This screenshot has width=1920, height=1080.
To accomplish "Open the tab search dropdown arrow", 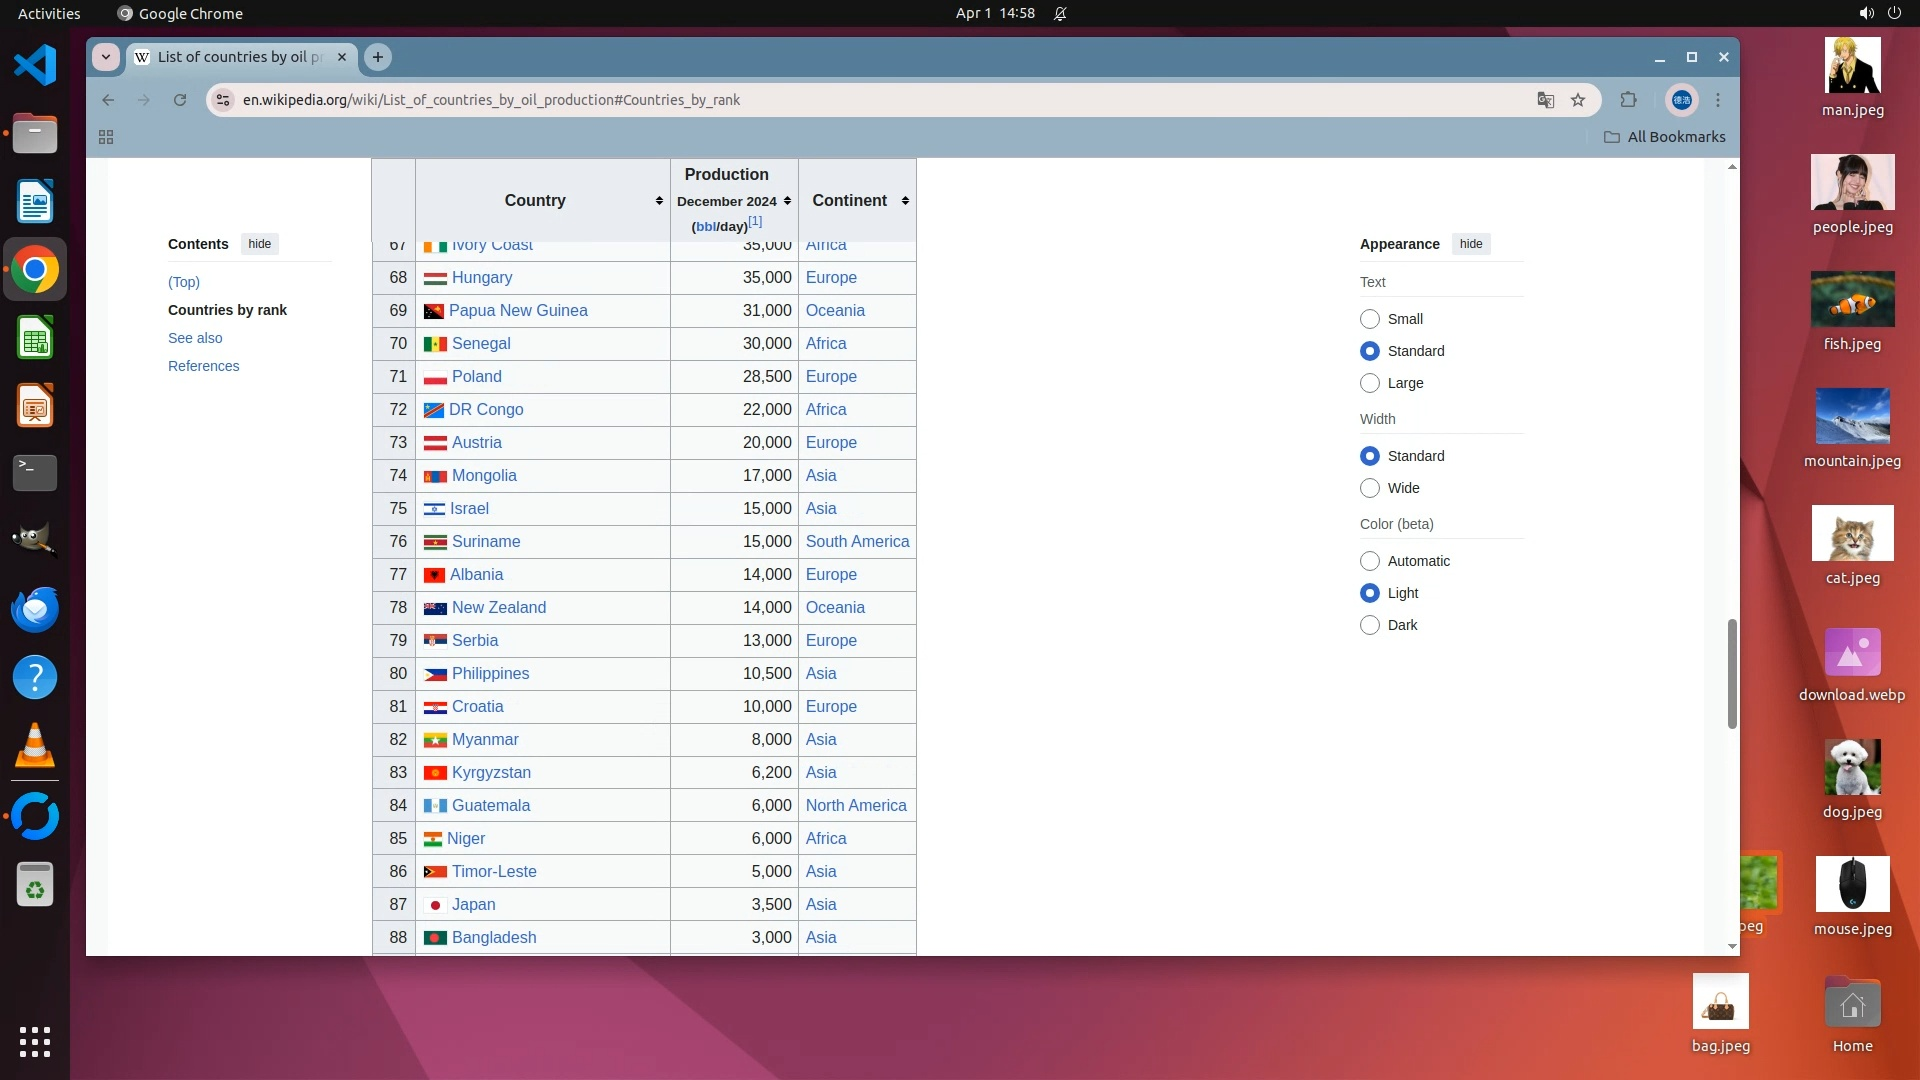I will 106,57.
